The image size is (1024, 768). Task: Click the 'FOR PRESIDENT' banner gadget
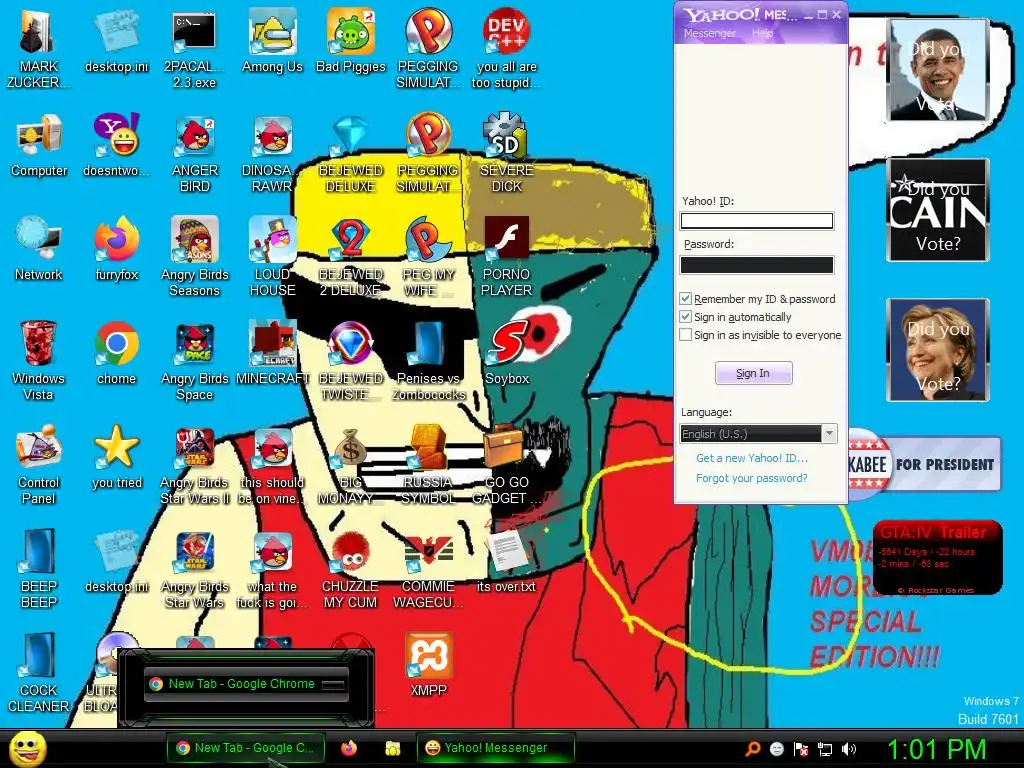coord(923,464)
